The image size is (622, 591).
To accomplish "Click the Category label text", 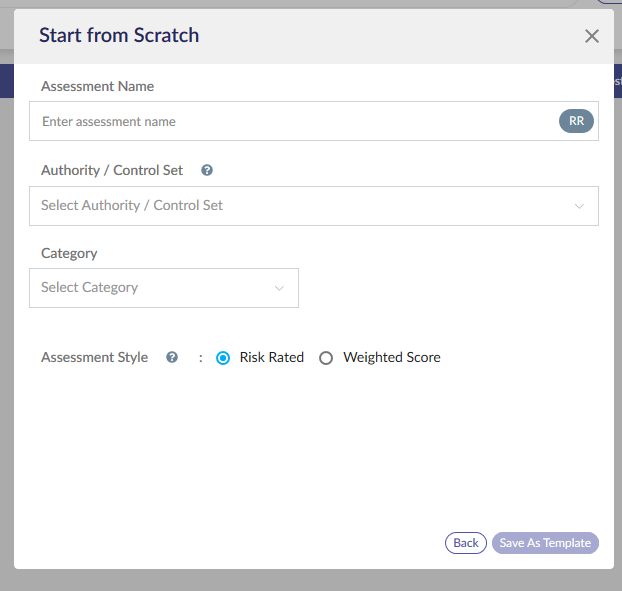I will click(x=69, y=253).
